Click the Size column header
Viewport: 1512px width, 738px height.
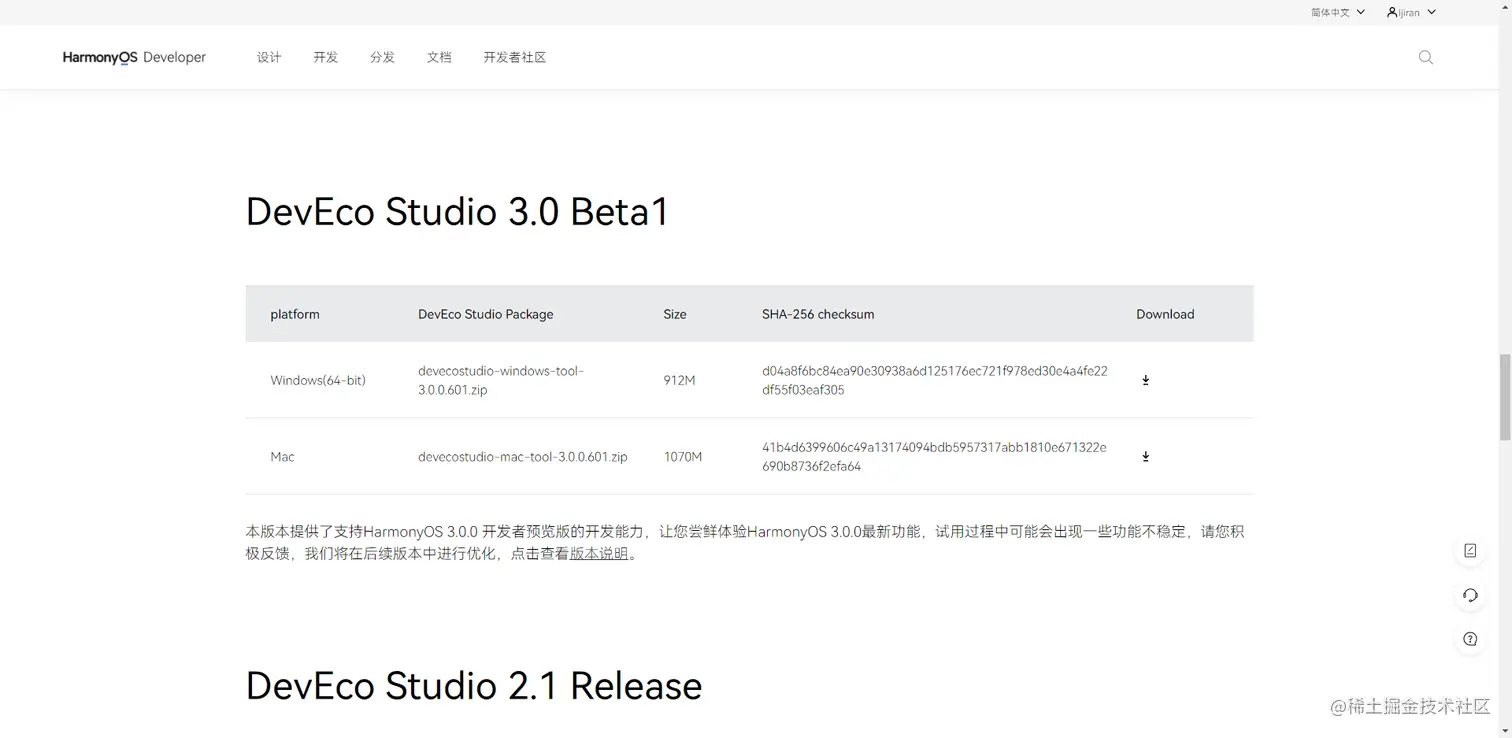pos(675,314)
